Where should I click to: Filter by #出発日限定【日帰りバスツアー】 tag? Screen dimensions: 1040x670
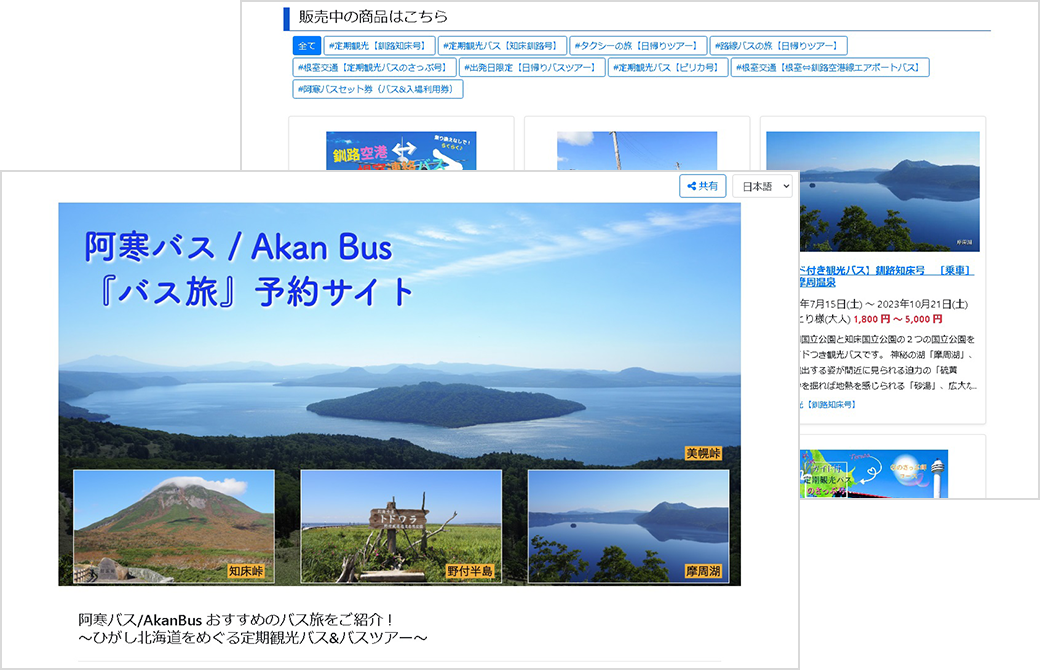pyautogui.click(x=532, y=68)
